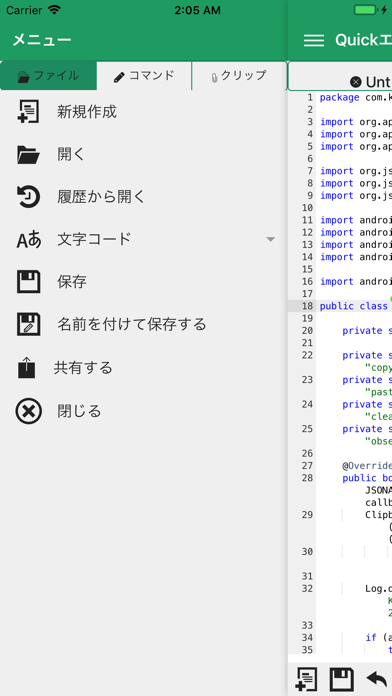392x696 pixels.
Task: Open the hamburger menu icon in the editor header
Action: pyautogui.click(x=314, y=40)
